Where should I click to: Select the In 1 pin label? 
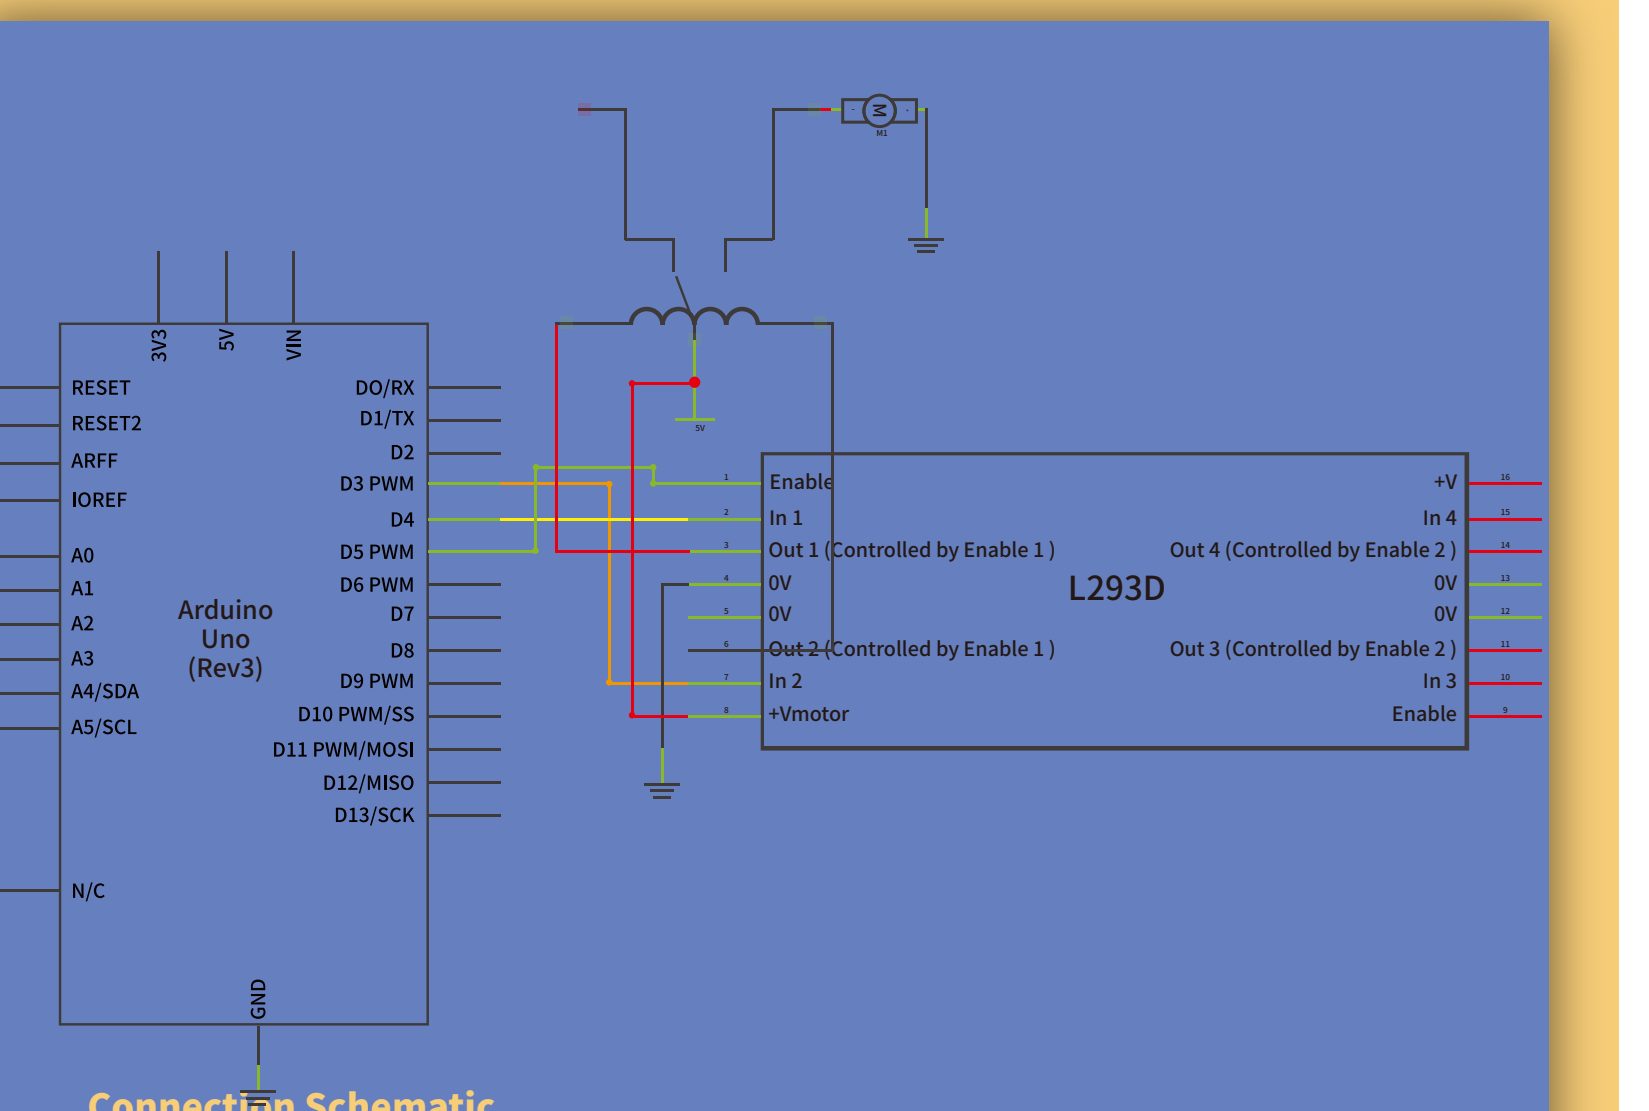click(786, 518)
